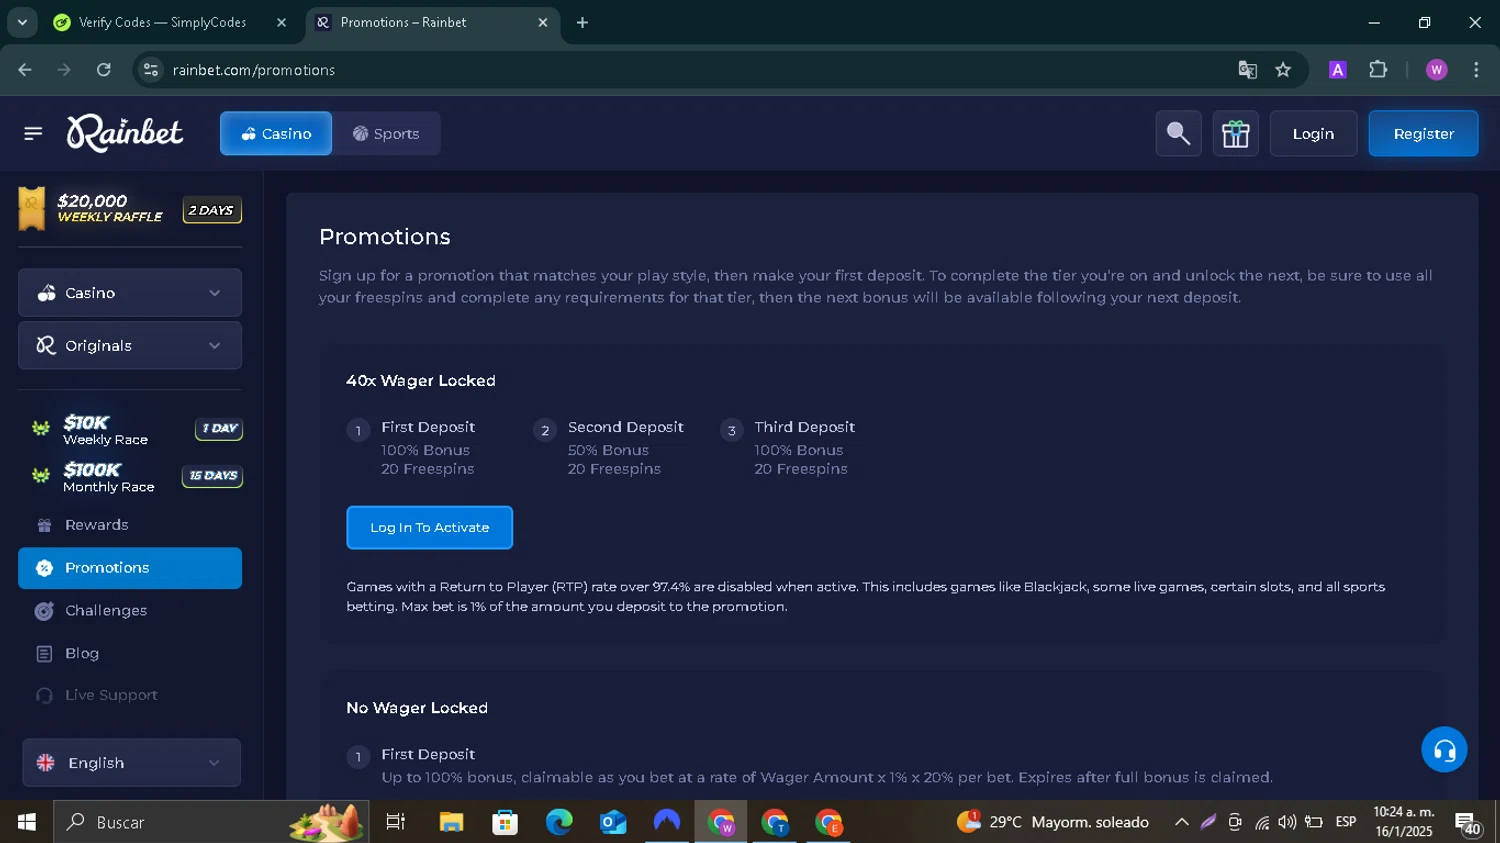Bookmark this page with the star icon

click(1283, 70)
